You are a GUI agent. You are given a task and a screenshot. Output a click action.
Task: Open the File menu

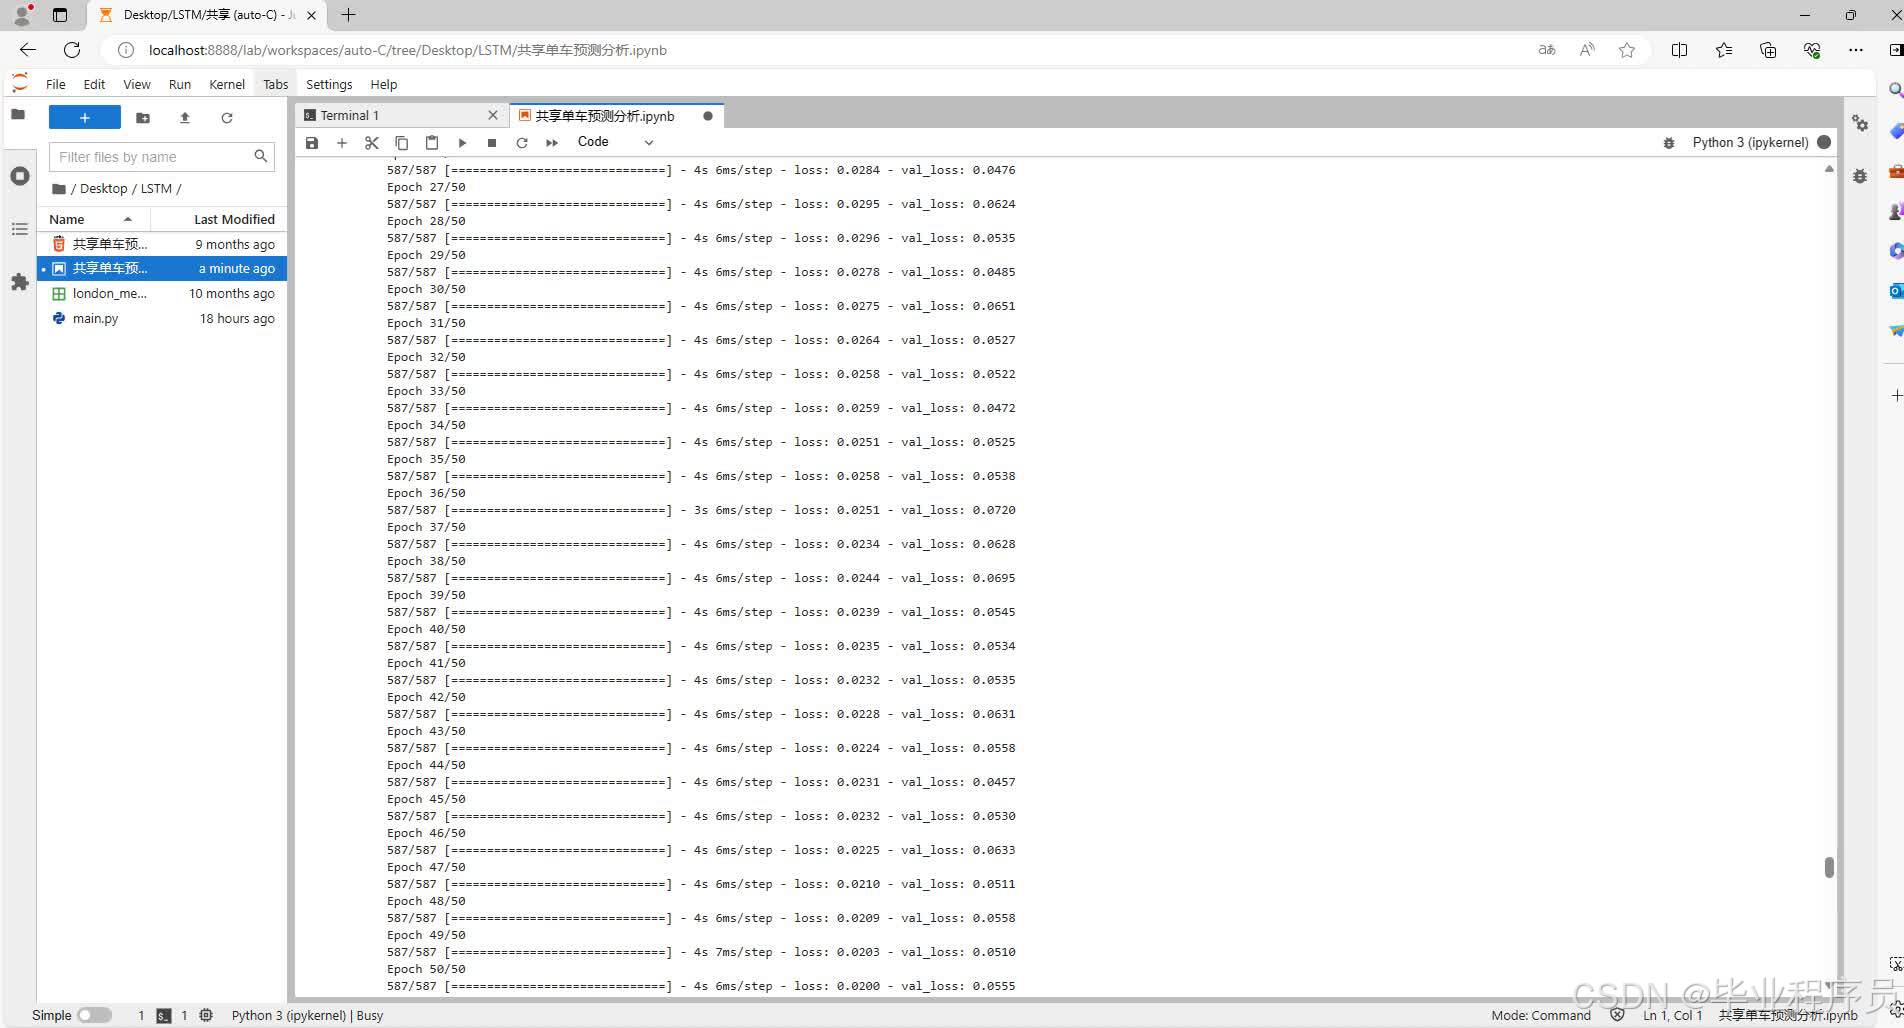(x=56, y=84)
